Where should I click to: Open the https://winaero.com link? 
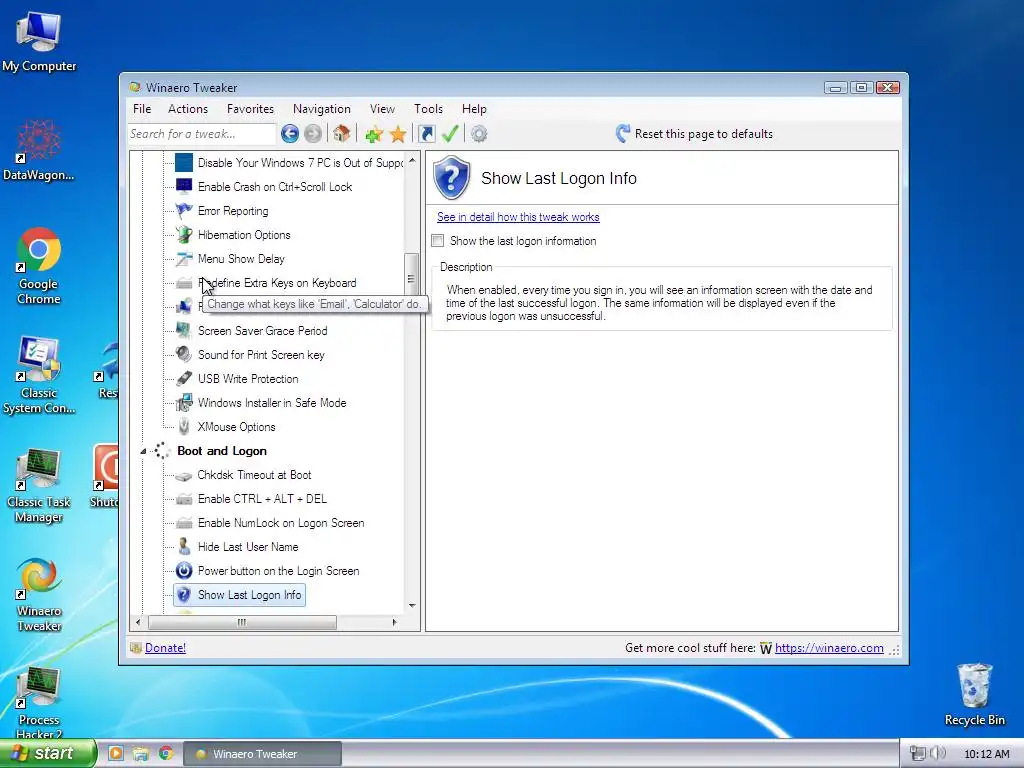pyautogui.click(x=829, y=648)
